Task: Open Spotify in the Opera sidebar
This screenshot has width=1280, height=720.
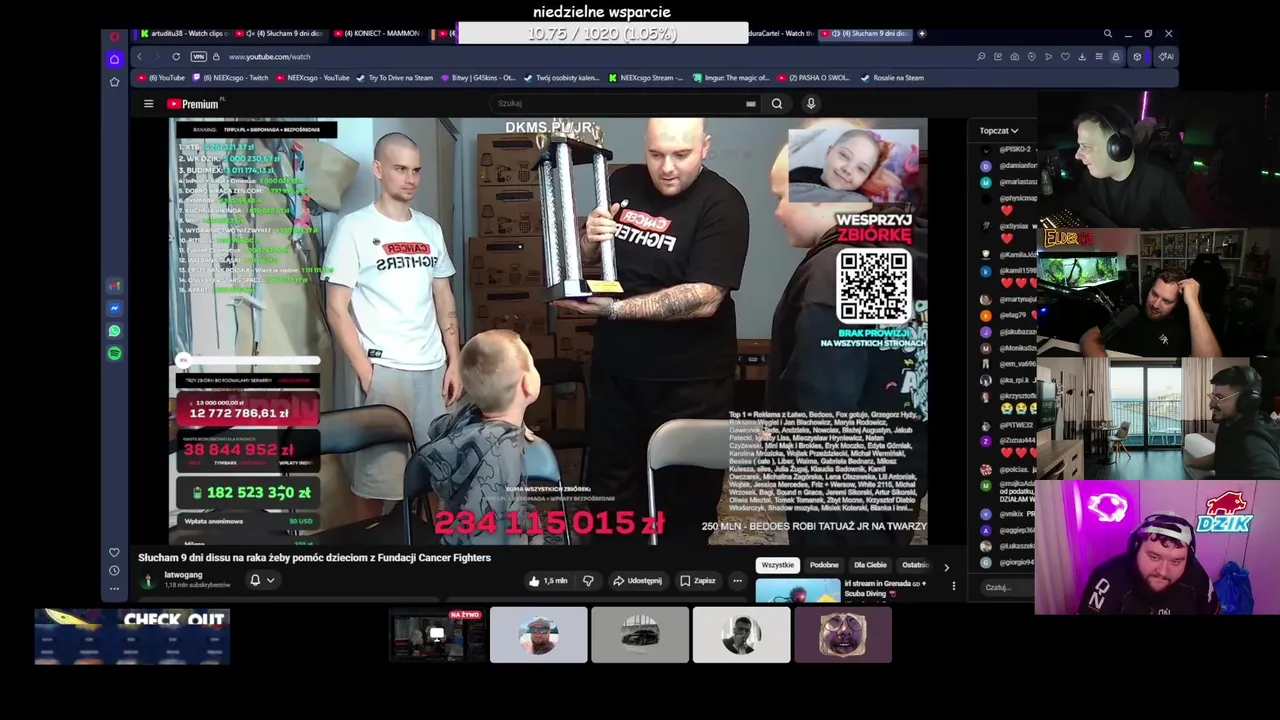Action: [114, 353]
